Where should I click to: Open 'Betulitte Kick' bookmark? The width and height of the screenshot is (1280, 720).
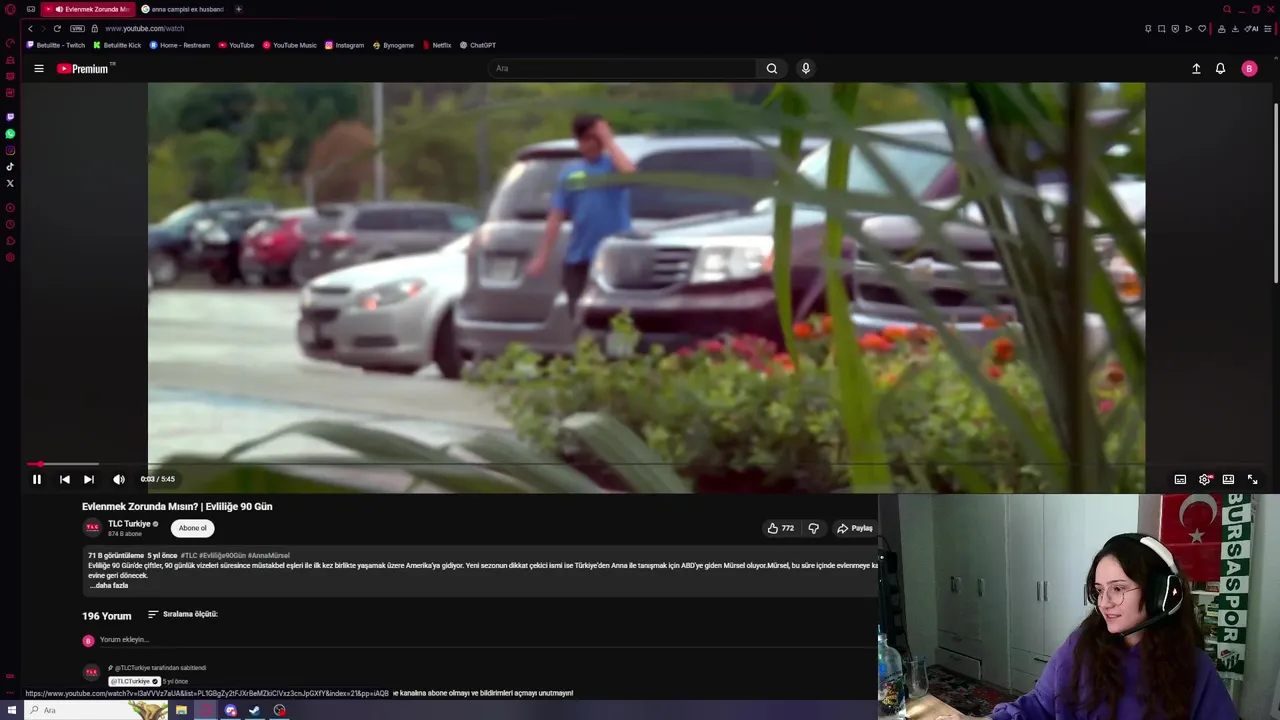(x=117, y=45)
